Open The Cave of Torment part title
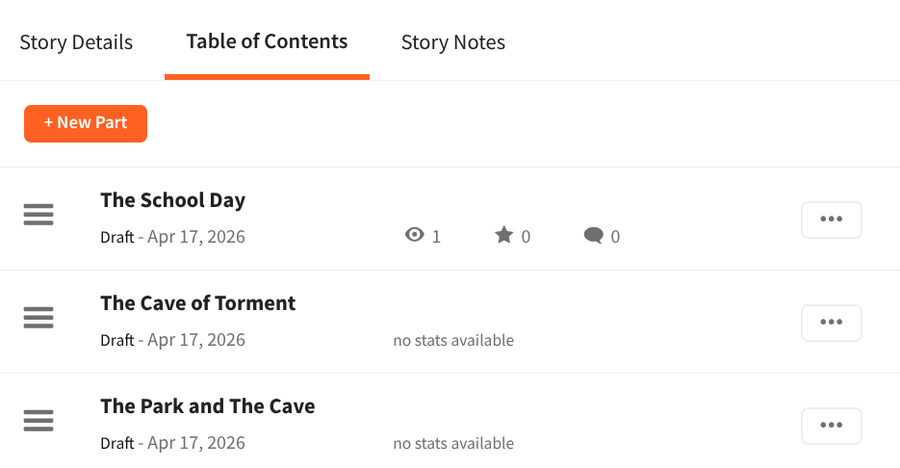Image resolution: width=900 pixels, height=468 pixels. click(198, 303)
